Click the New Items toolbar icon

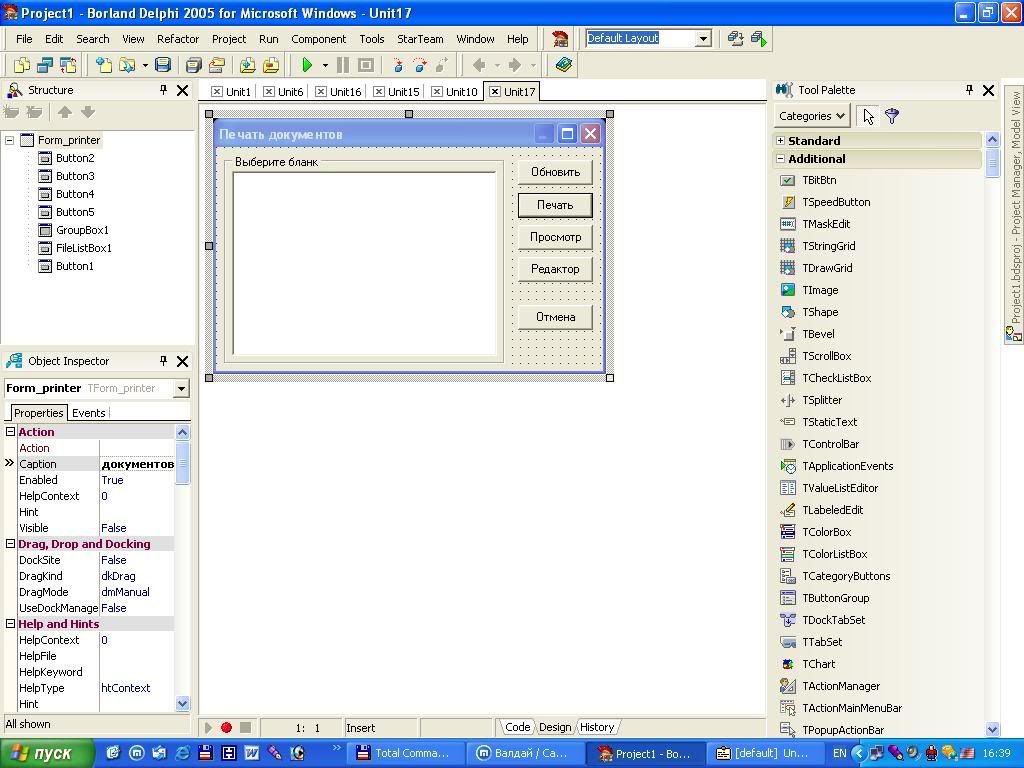103,65
